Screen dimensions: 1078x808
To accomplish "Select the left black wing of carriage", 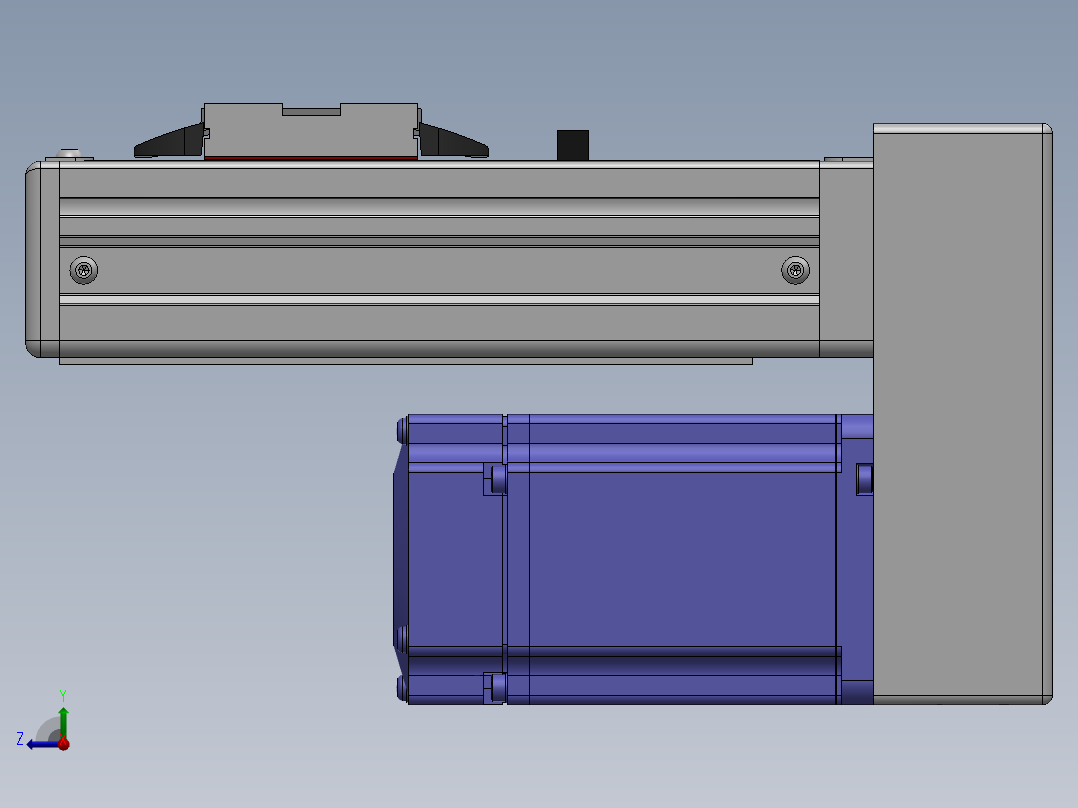I will [x=169, y=142].
